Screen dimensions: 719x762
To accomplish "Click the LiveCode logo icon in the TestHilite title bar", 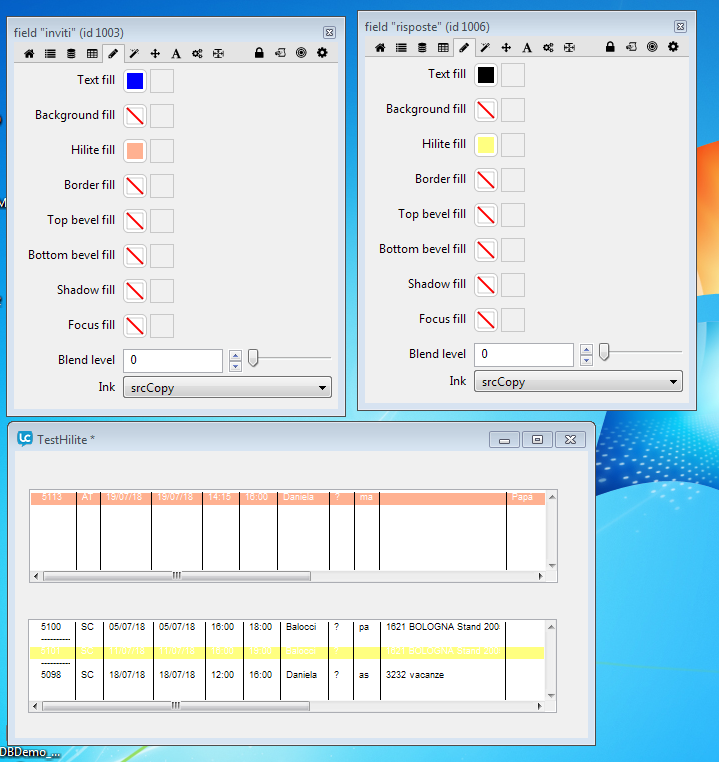I will [x=25, y=439].
